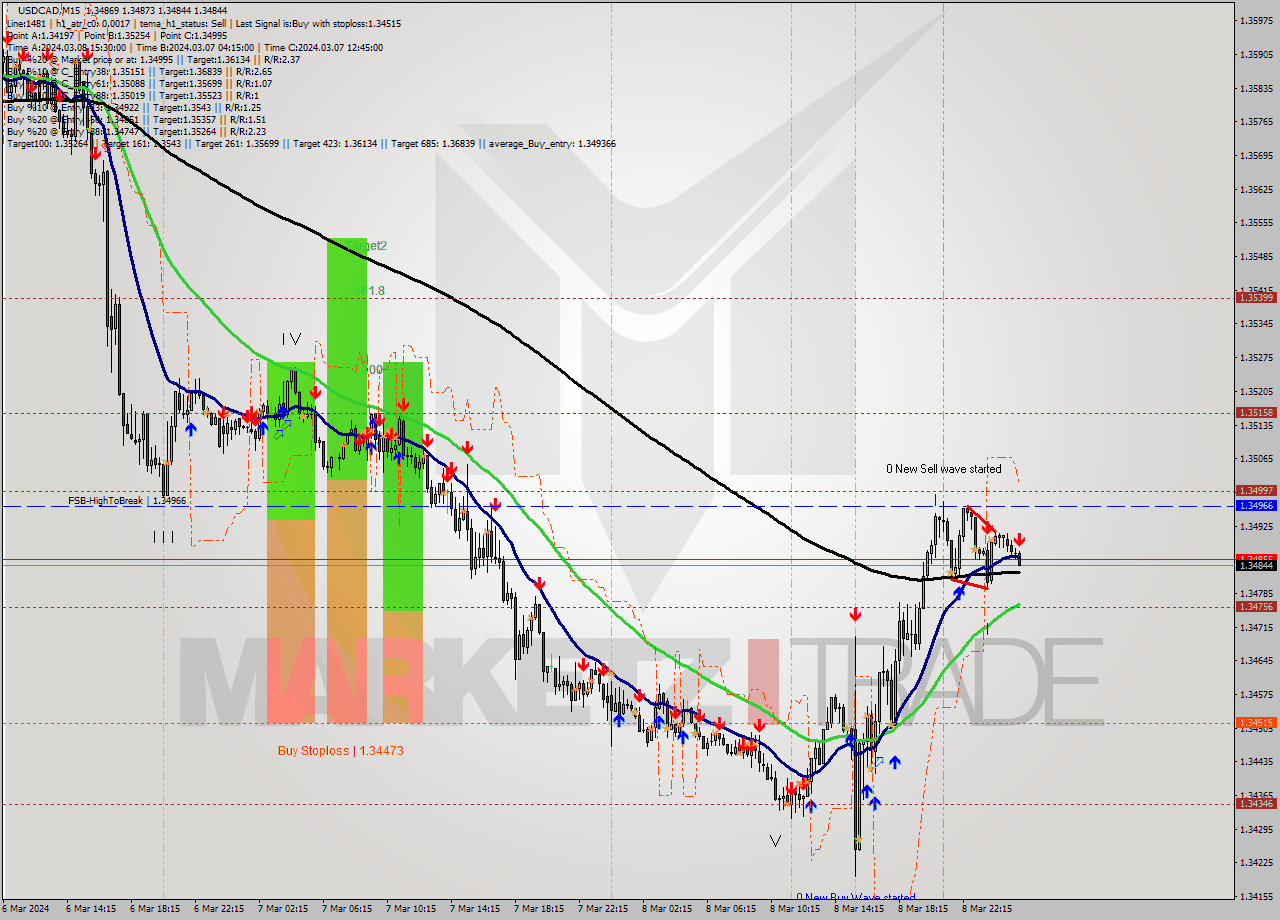Select the 1.34515 red price label
Image resolution: width=1280 pixels, height=920 pixels.
coord(1256,722)
